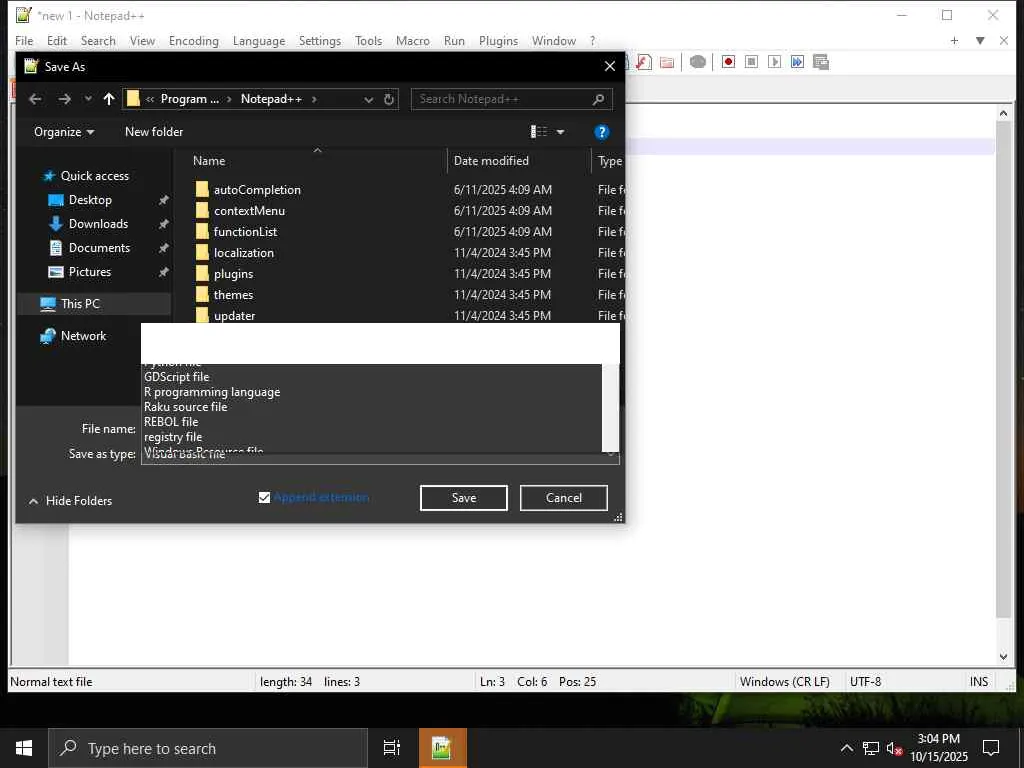Screen dimensions: 1024x768
Task: Collapse with Hide Folders
Action: pyautogui.click(x=71, y=501)
